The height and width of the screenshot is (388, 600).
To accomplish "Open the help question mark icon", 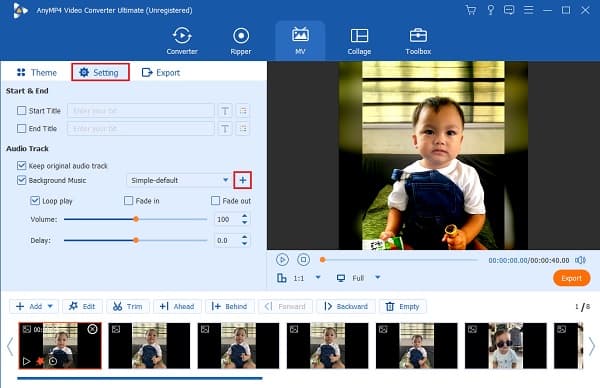I will [490, 10].
